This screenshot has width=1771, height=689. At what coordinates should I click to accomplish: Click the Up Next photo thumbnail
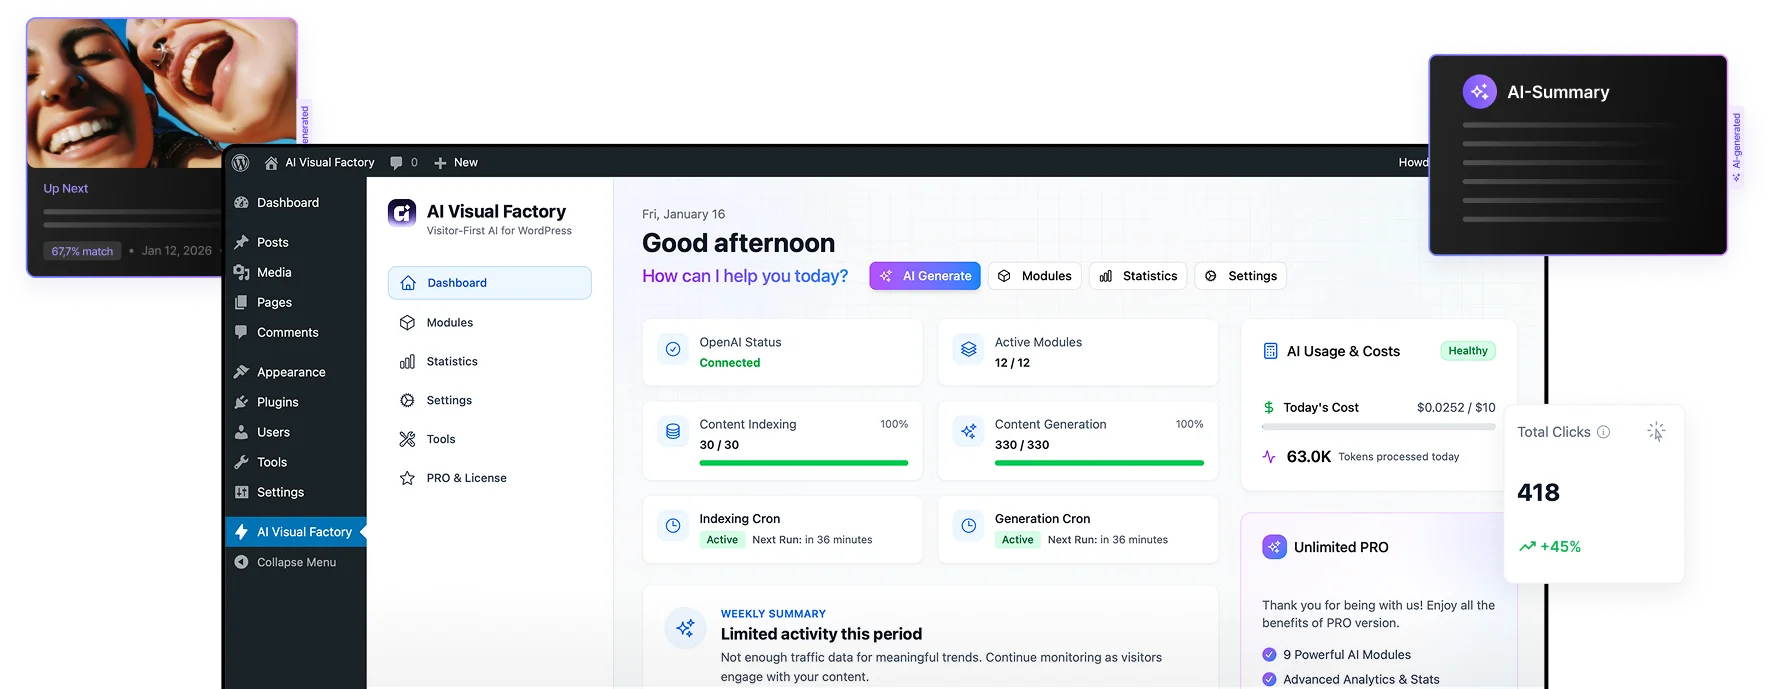162,92
